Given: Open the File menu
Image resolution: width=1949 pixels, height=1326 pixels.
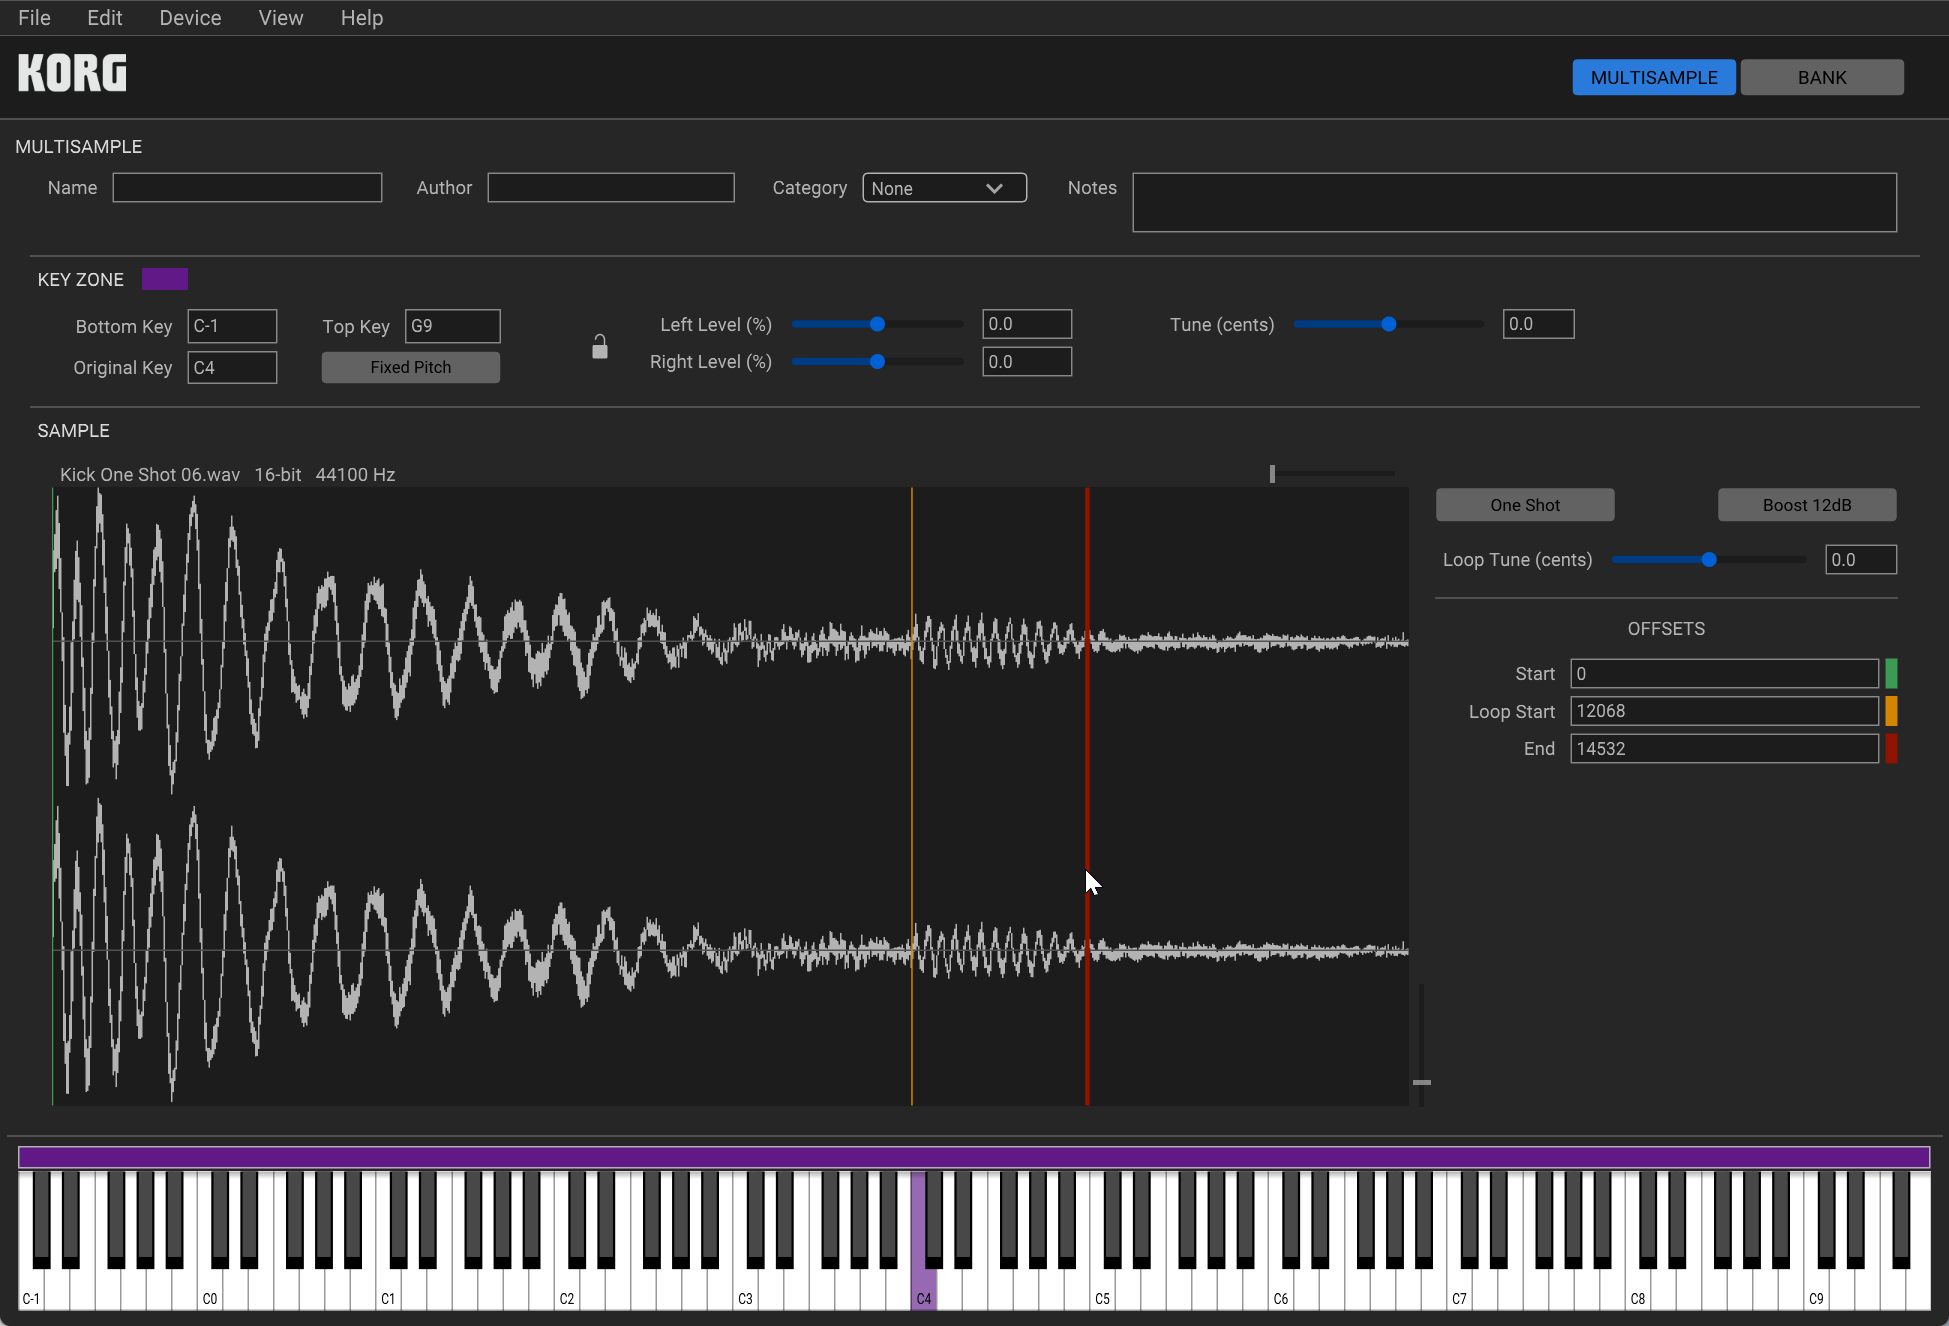Looking at the screenshot, I should click(34, 18).
